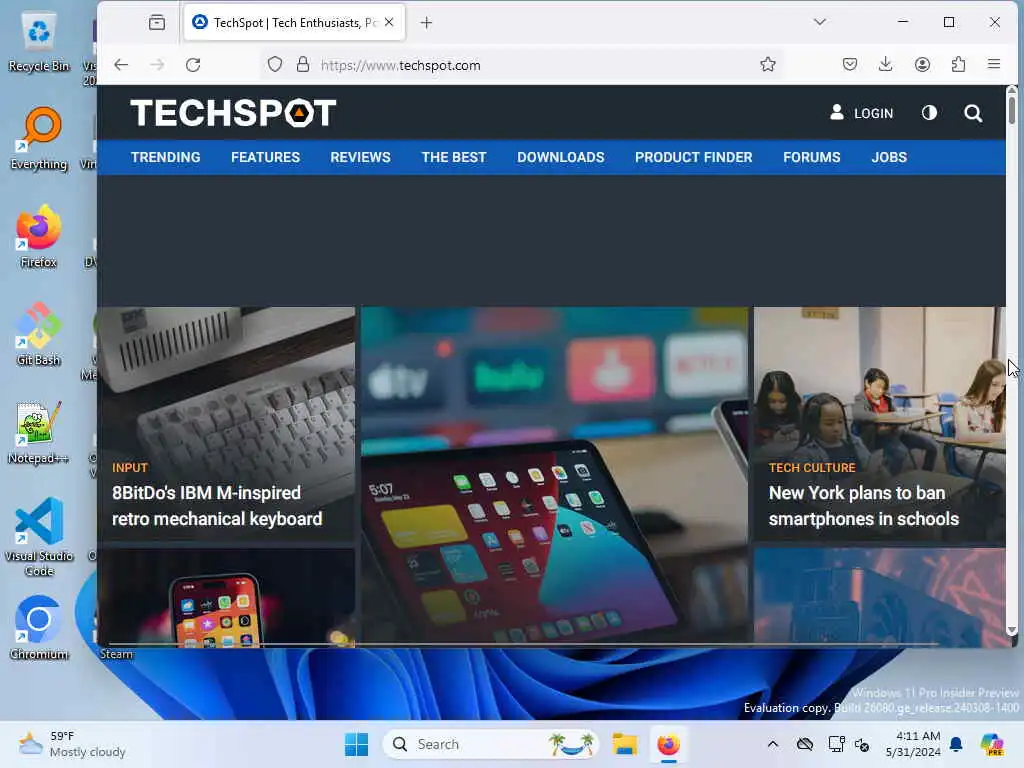
Task: Open the FORUMS menu item
Action: click(x=812, y=157)
